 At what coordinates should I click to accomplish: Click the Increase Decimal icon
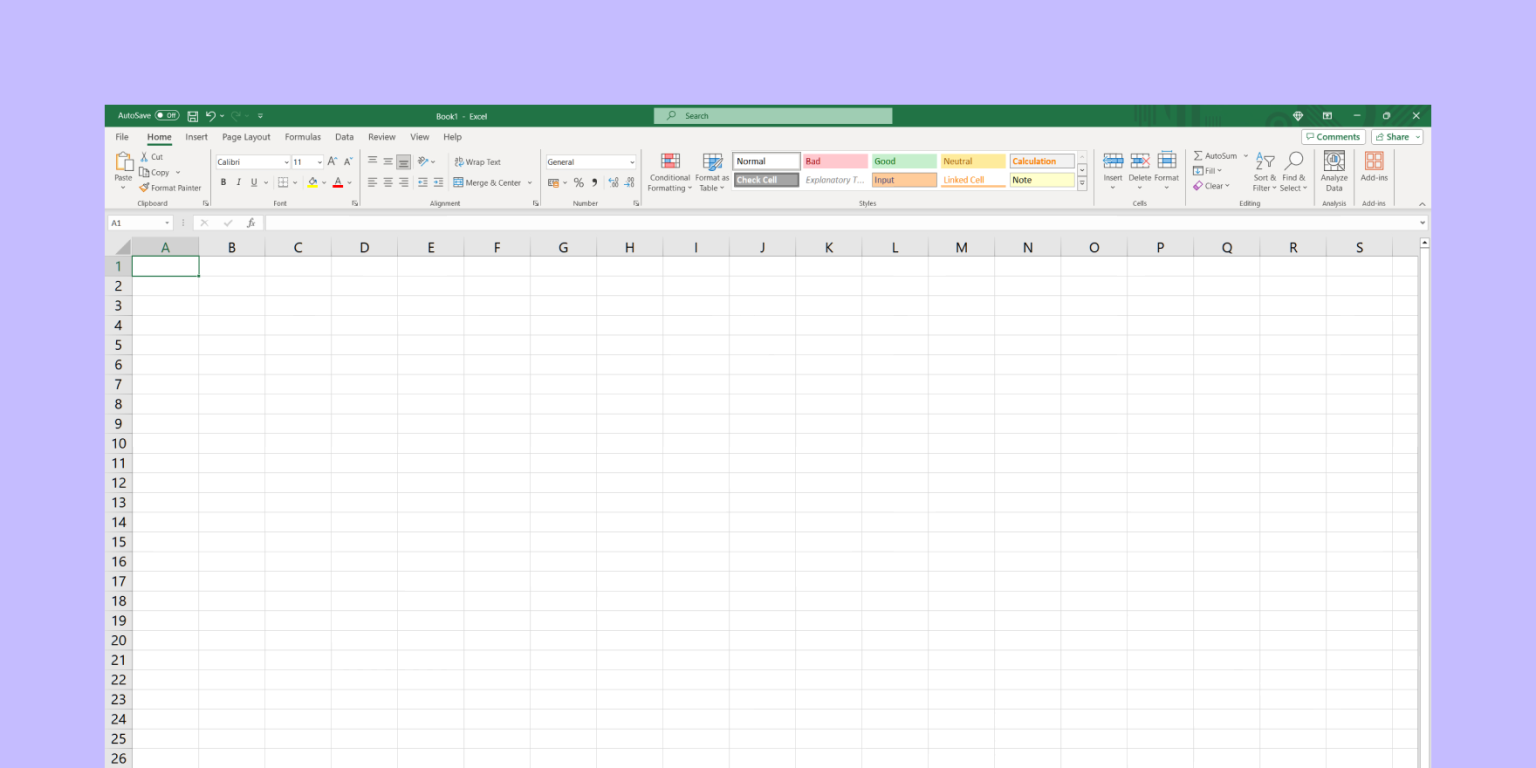(613, 183)
